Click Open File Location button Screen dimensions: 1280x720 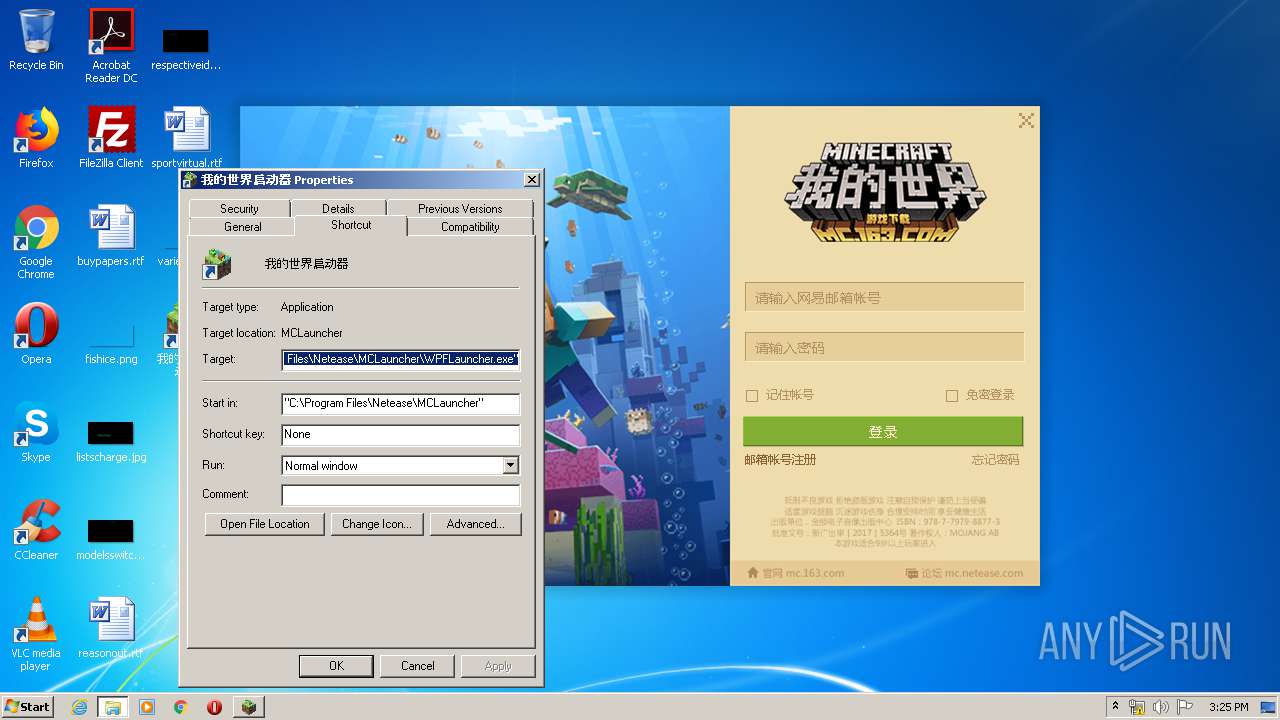click(265, 524)
